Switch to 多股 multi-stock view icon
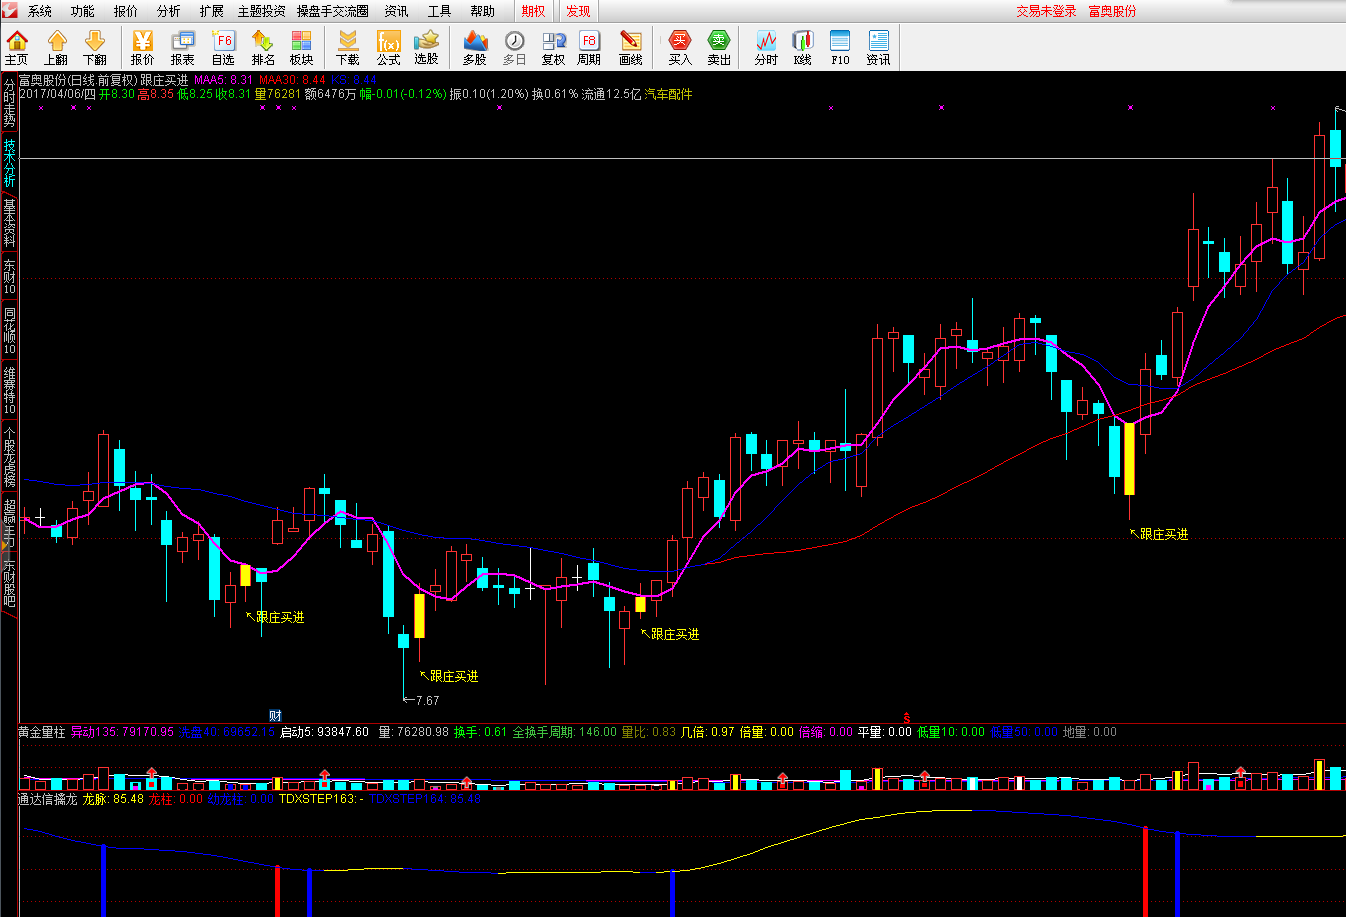The height and width of the screenshot is (917, 1346). point(475,47)
